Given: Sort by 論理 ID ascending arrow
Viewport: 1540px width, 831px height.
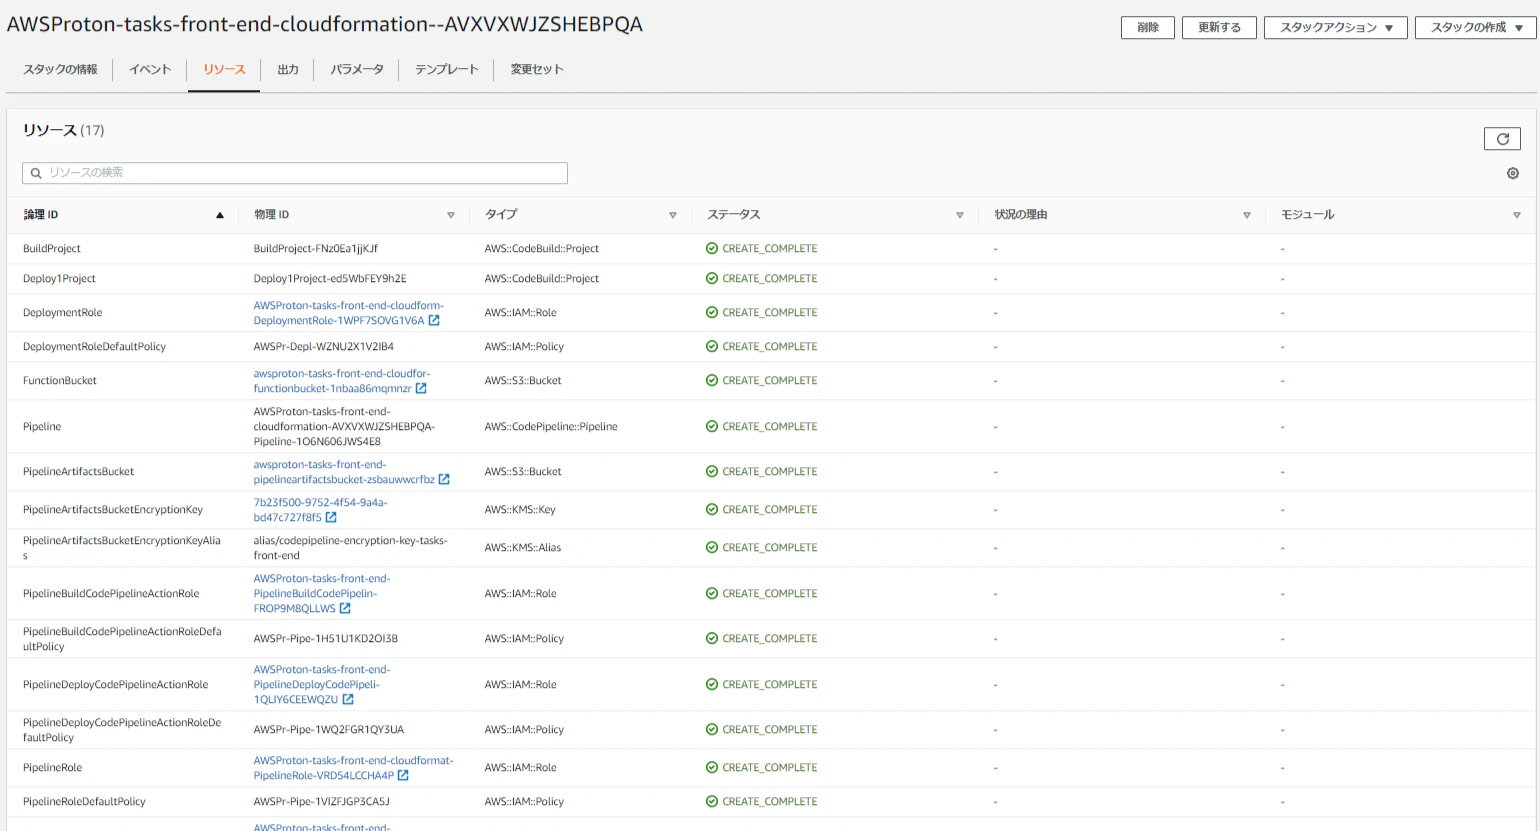Looking at the screenshot, I should (x=220, y=215).
